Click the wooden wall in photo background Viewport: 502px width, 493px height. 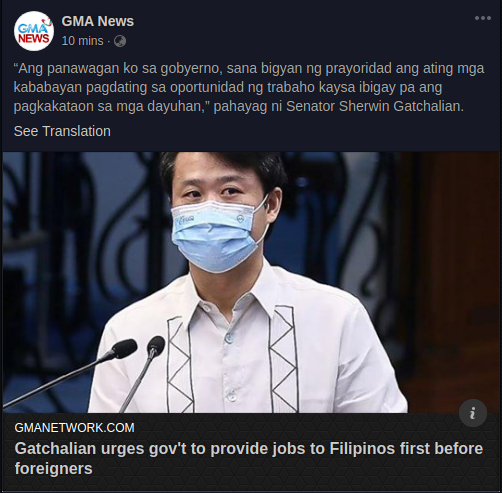[x=450, y=267]
